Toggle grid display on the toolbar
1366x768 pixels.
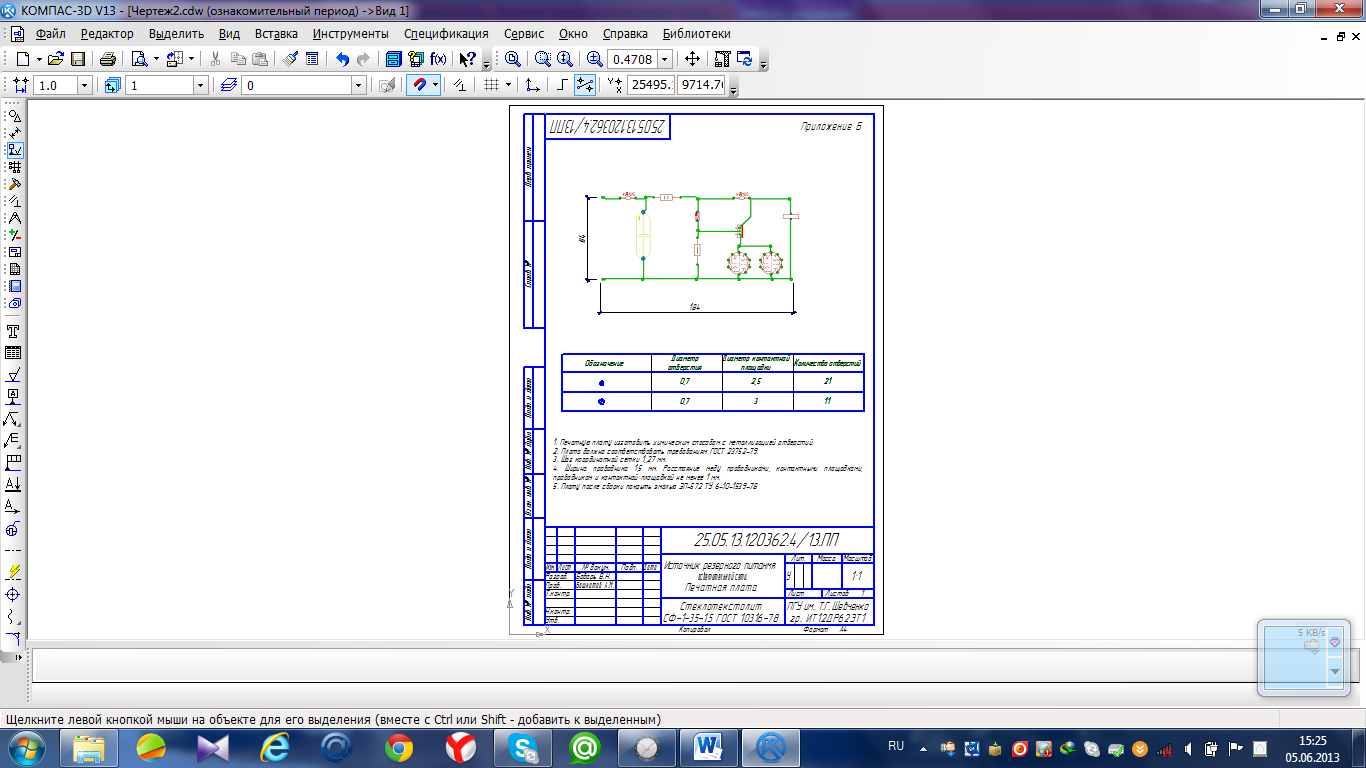491,85
